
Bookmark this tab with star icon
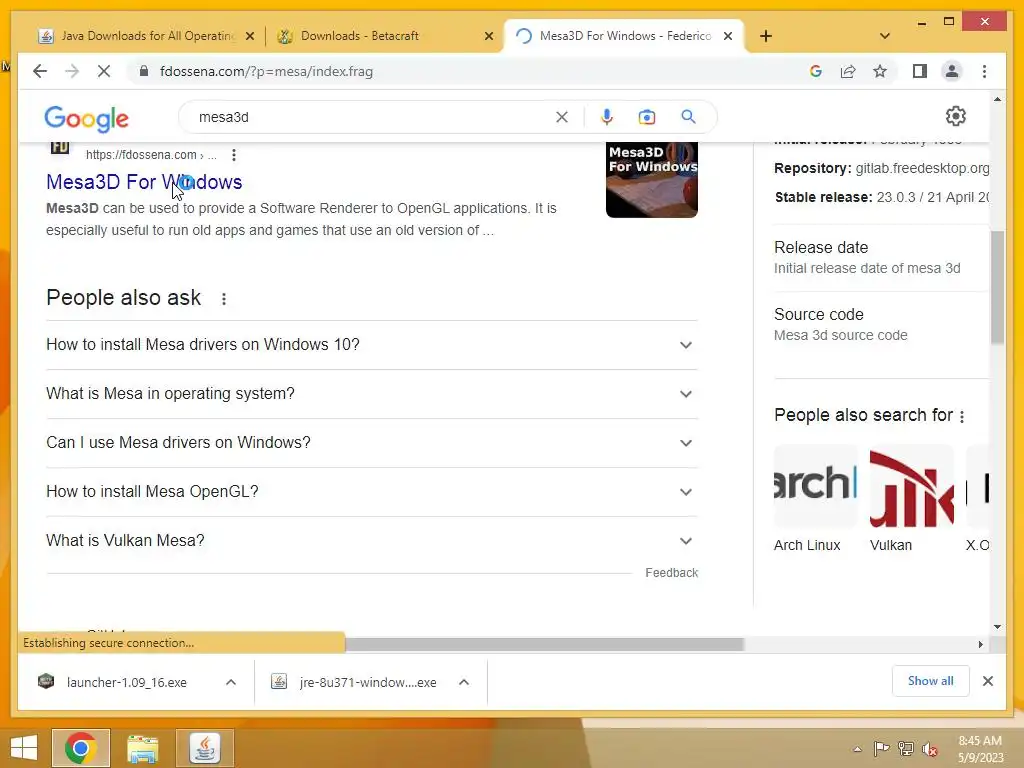click(x=880, y=71)
